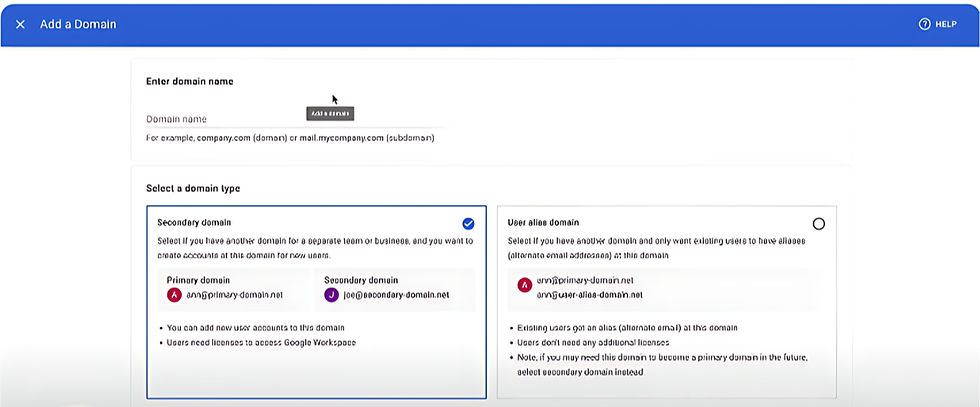Click red A avatar under Primary domain label

[173, 294]
